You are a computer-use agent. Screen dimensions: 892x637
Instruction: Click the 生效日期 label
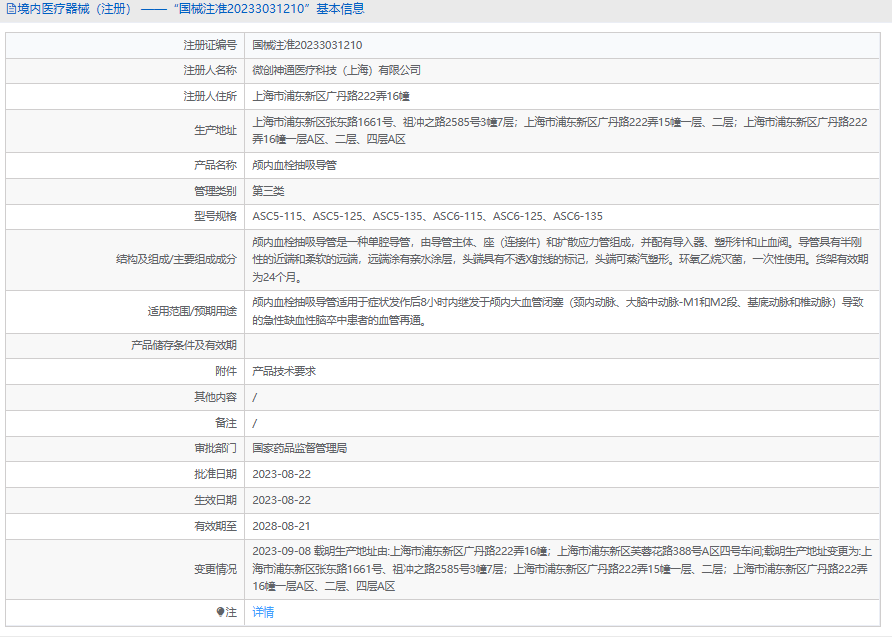(x=215, y=500)
